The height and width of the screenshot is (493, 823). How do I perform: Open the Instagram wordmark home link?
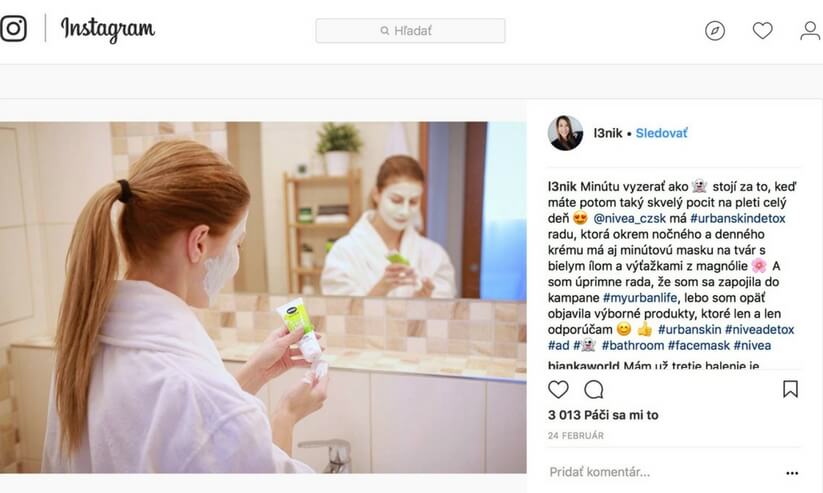click(x=108, y=29)
